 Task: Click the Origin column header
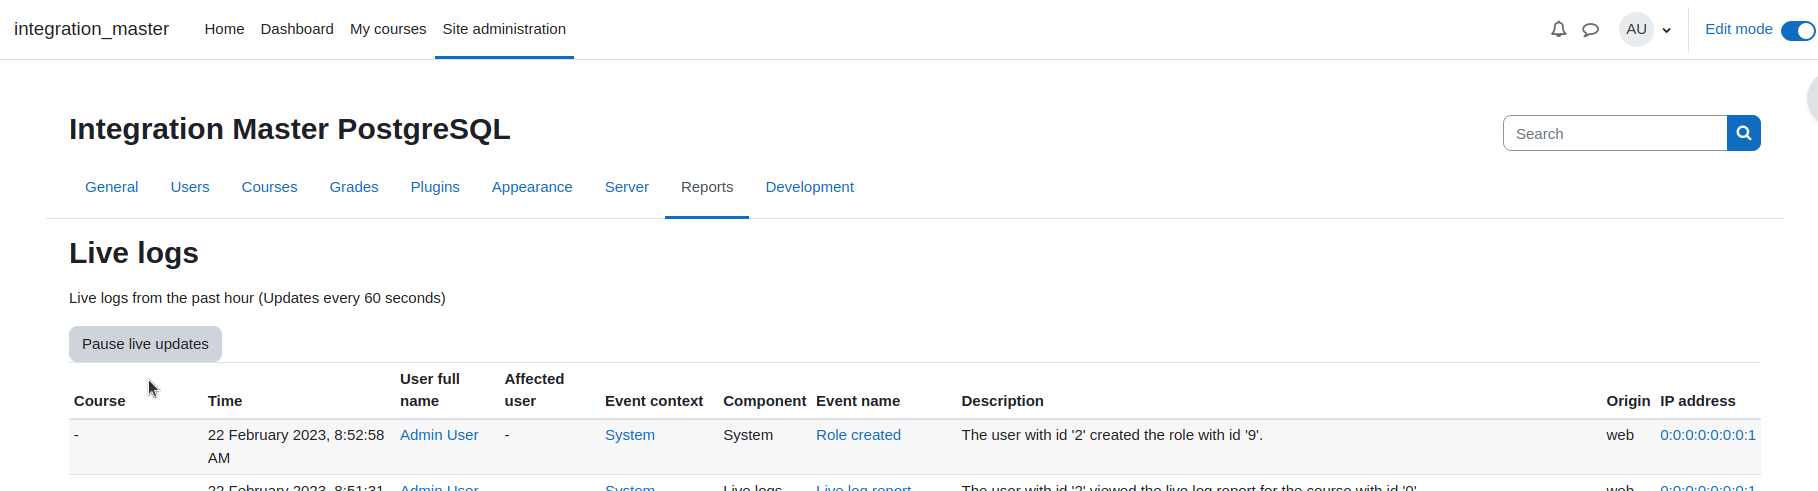point(1628,401)
